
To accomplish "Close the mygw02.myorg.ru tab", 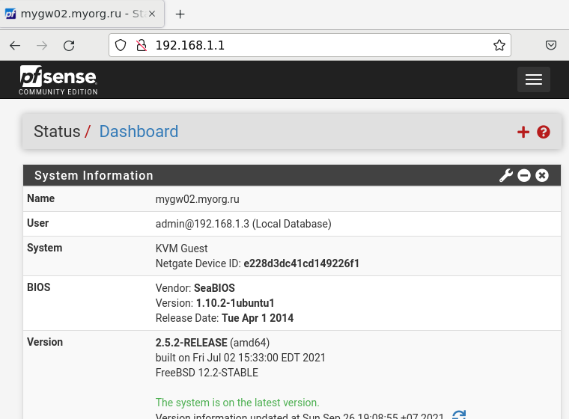I will click(152, 14).
